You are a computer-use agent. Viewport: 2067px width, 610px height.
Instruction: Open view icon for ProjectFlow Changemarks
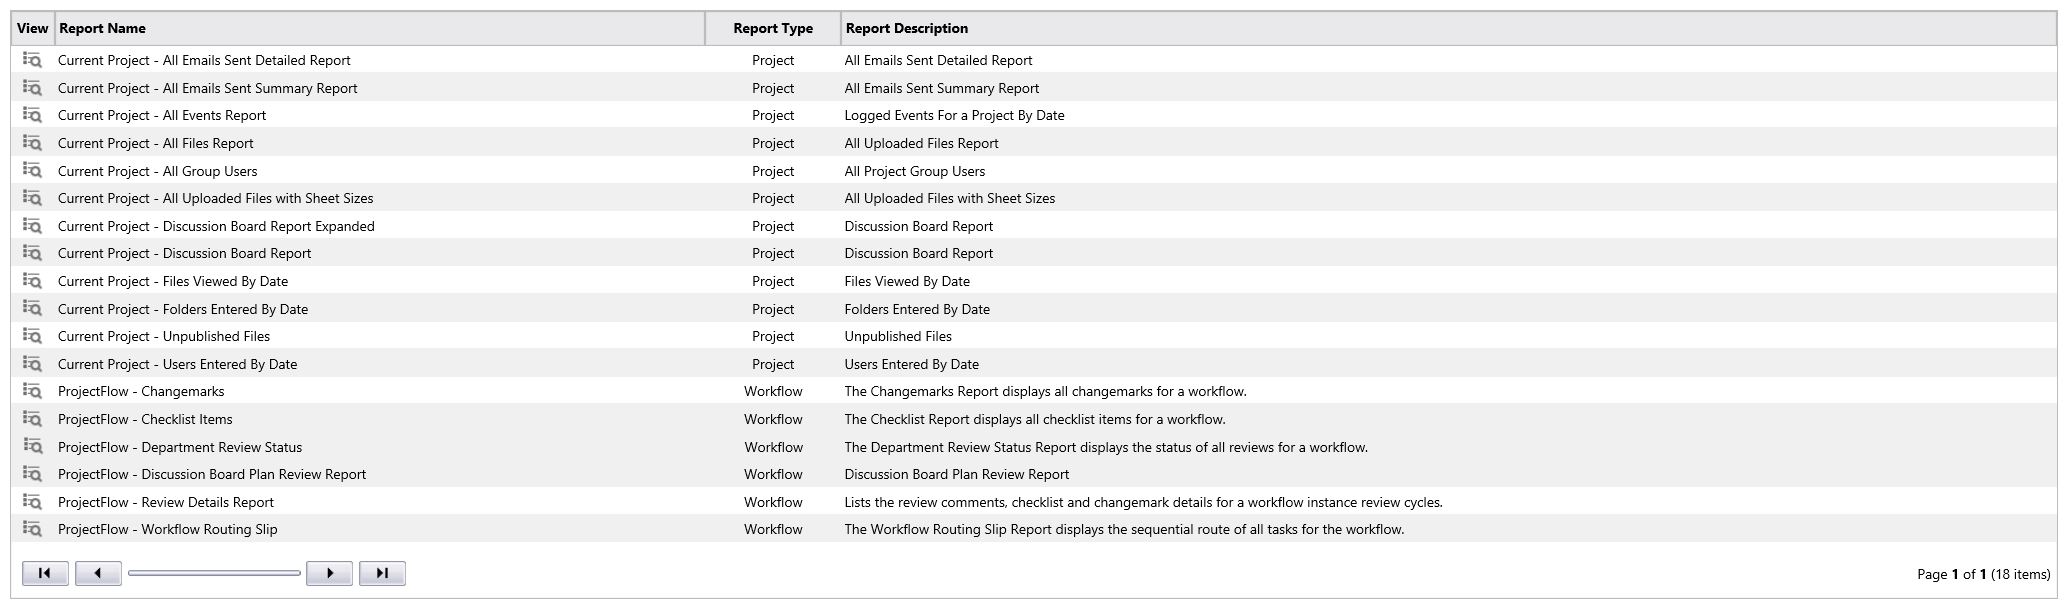[x=32, y=391]
